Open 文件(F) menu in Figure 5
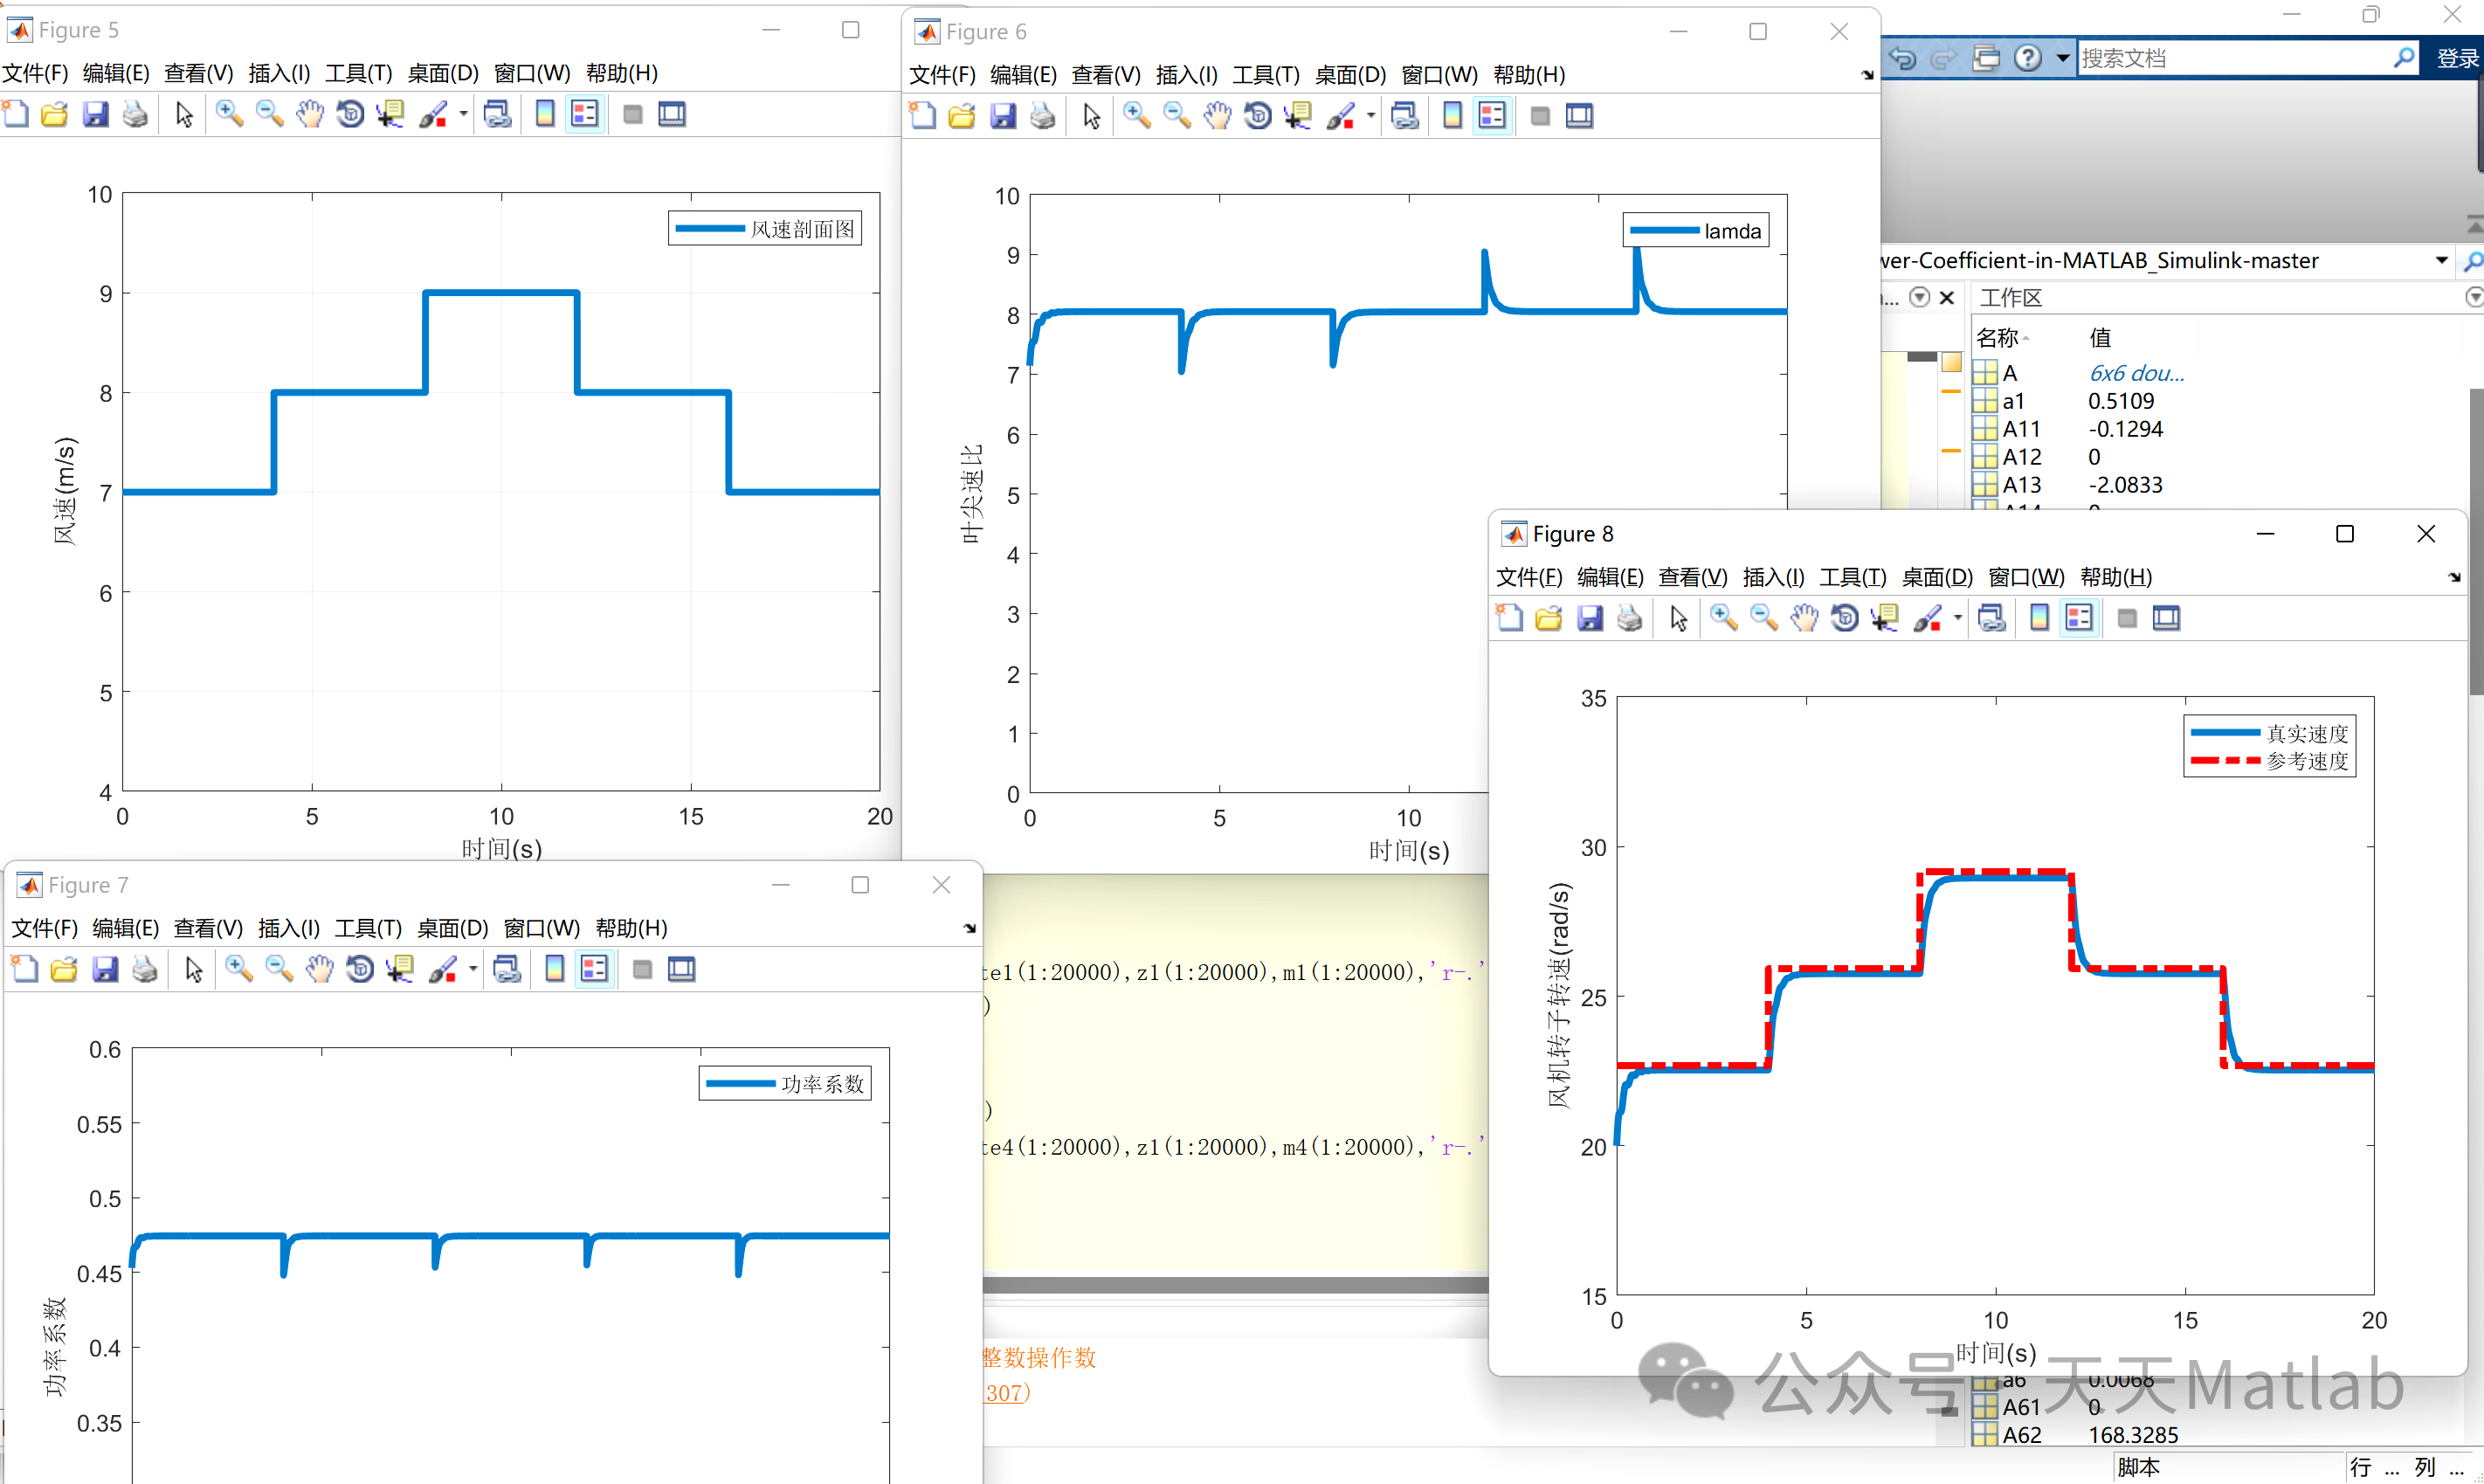This screenshot has width=2484, height=1484. pos(35,73)
